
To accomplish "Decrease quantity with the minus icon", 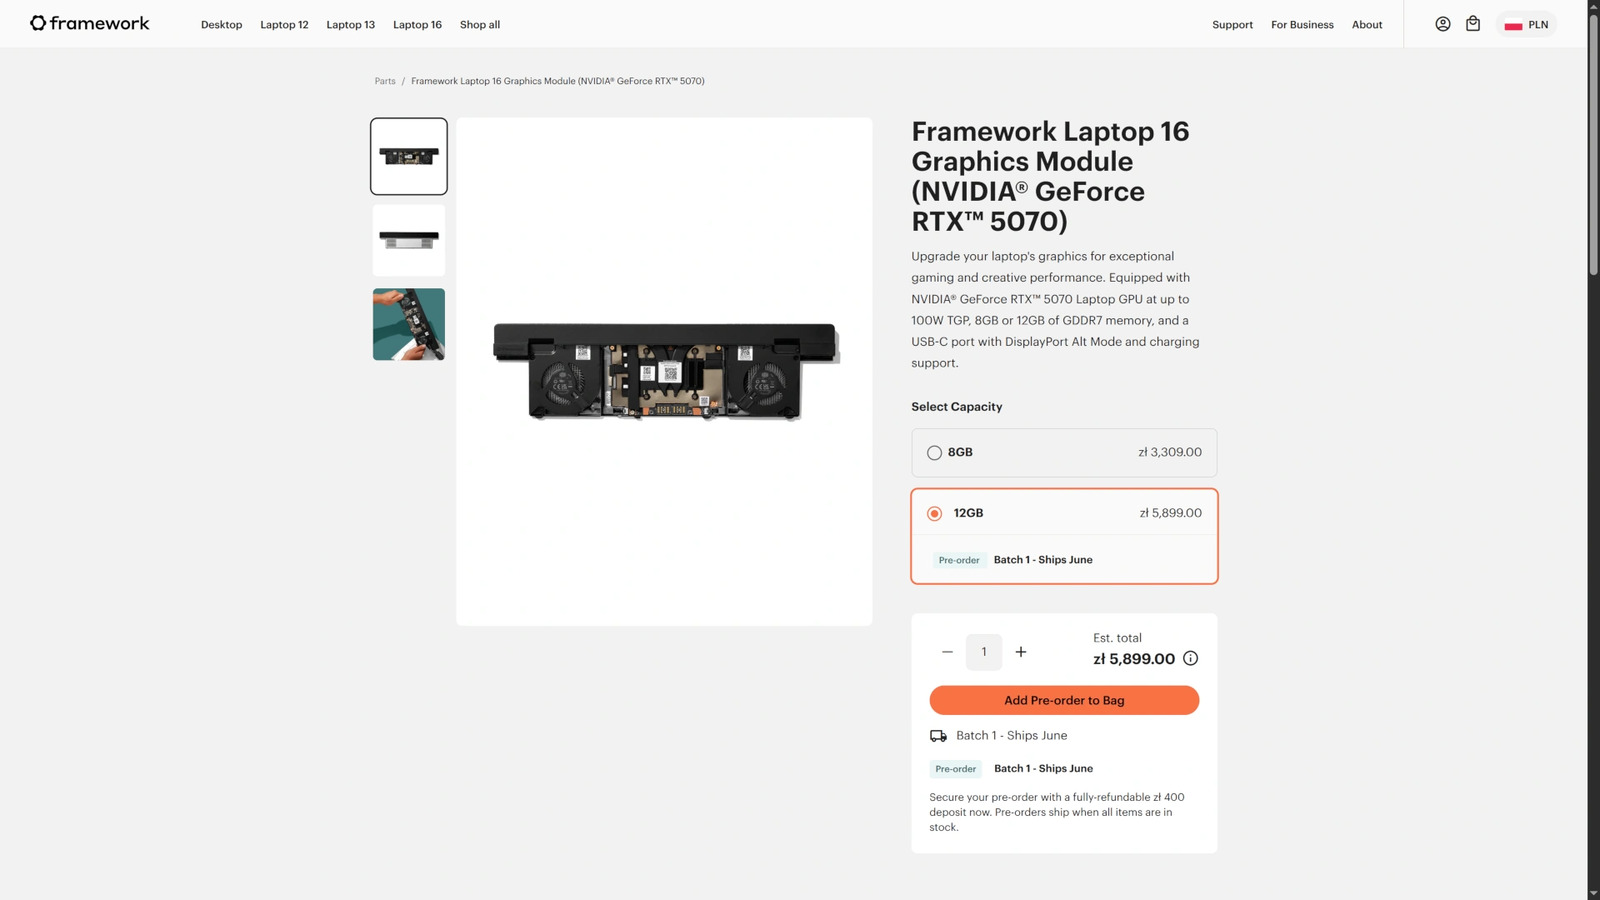I will (947, 652).
